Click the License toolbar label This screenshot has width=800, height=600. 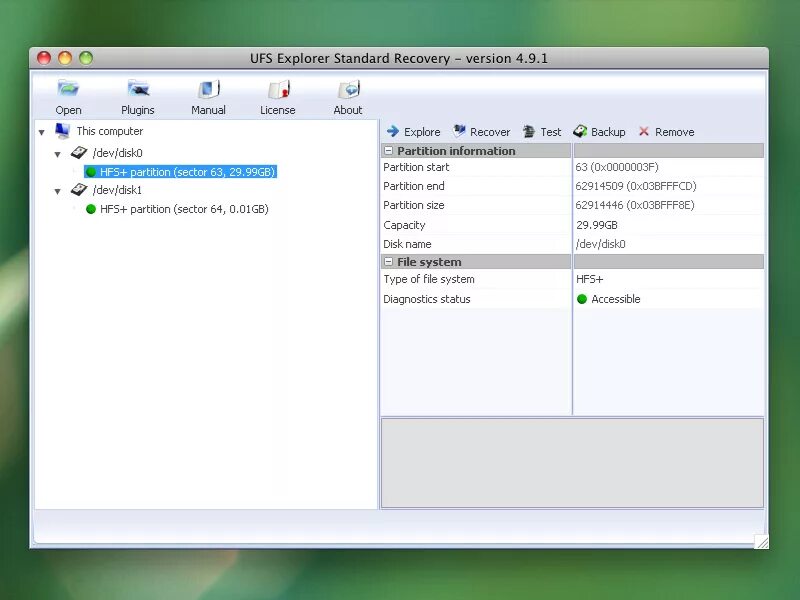click(278, 110)
